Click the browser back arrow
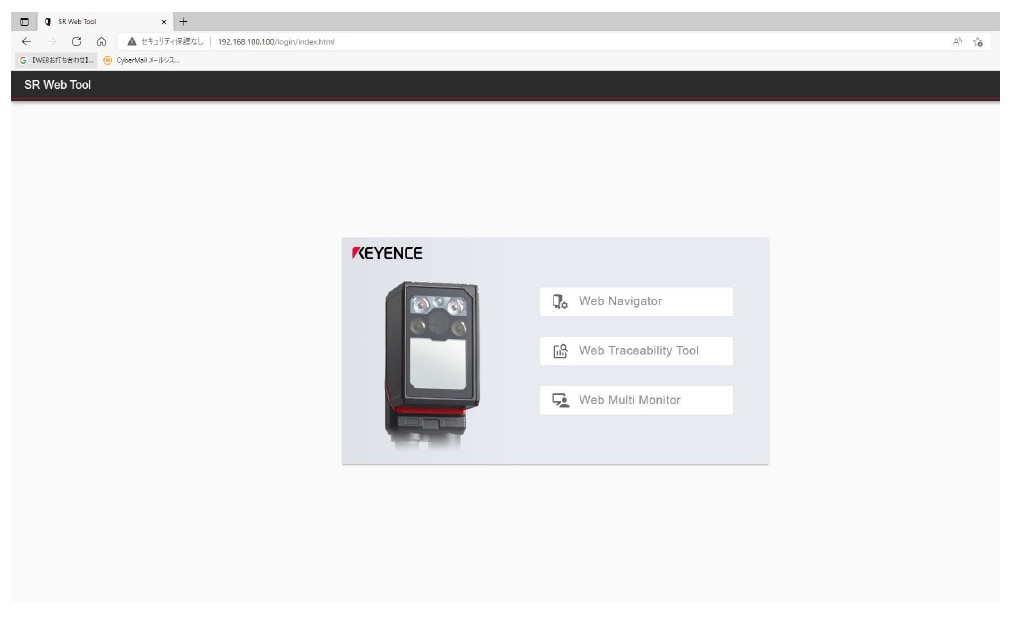This screenshot has width=1012, height=620. click(26, 41)
